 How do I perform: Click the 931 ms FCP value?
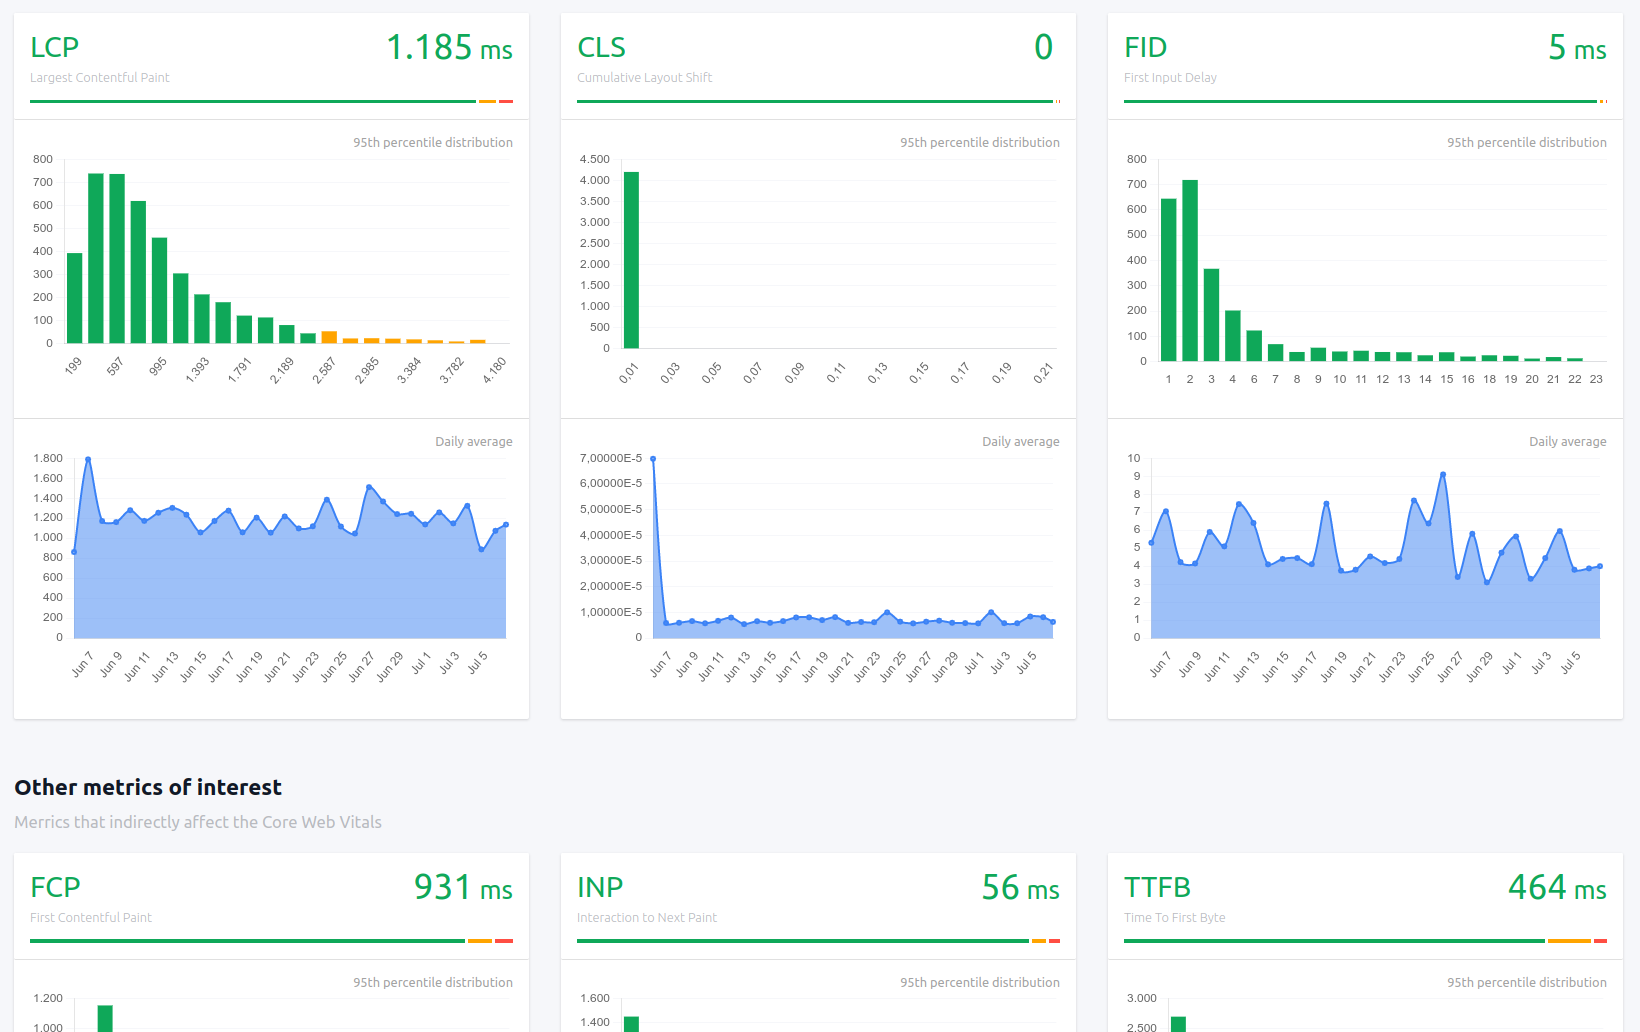[x=463, y=887]
